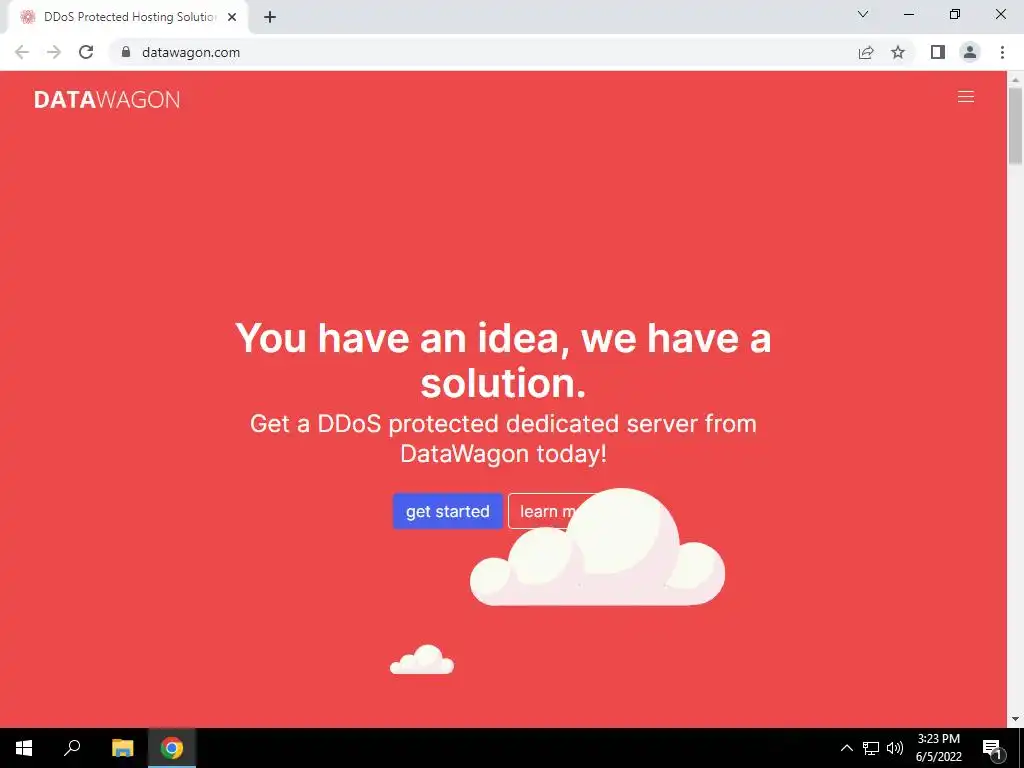Click the page vertical scrollbar thumb

click(1015, 125)
